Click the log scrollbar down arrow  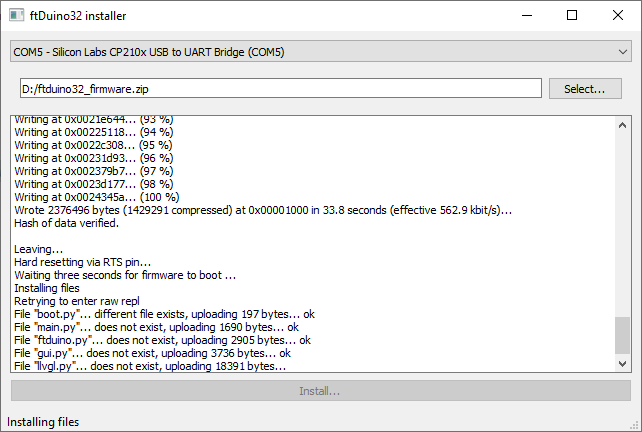click(622, 363)
